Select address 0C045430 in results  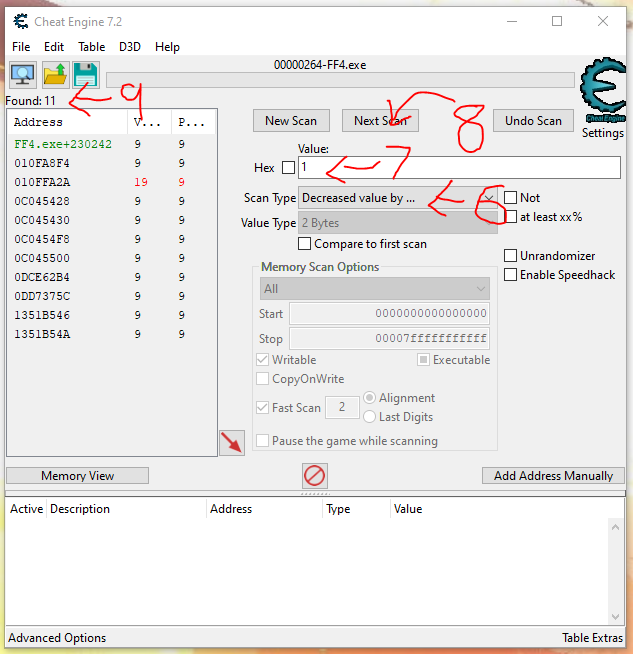112,220
